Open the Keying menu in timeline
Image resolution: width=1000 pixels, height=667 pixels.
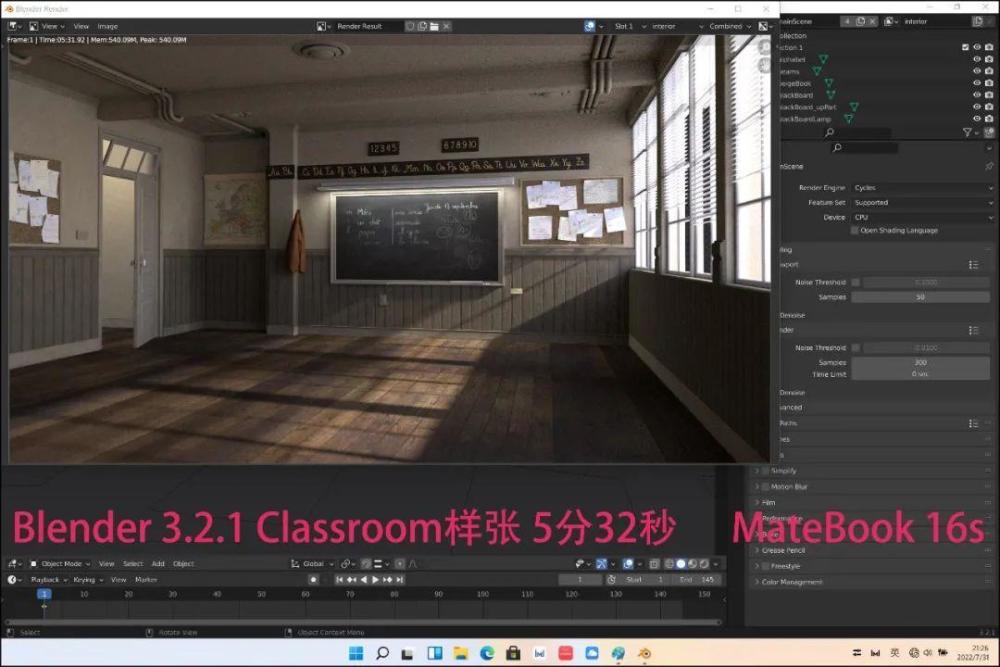[x=87, y=580]
